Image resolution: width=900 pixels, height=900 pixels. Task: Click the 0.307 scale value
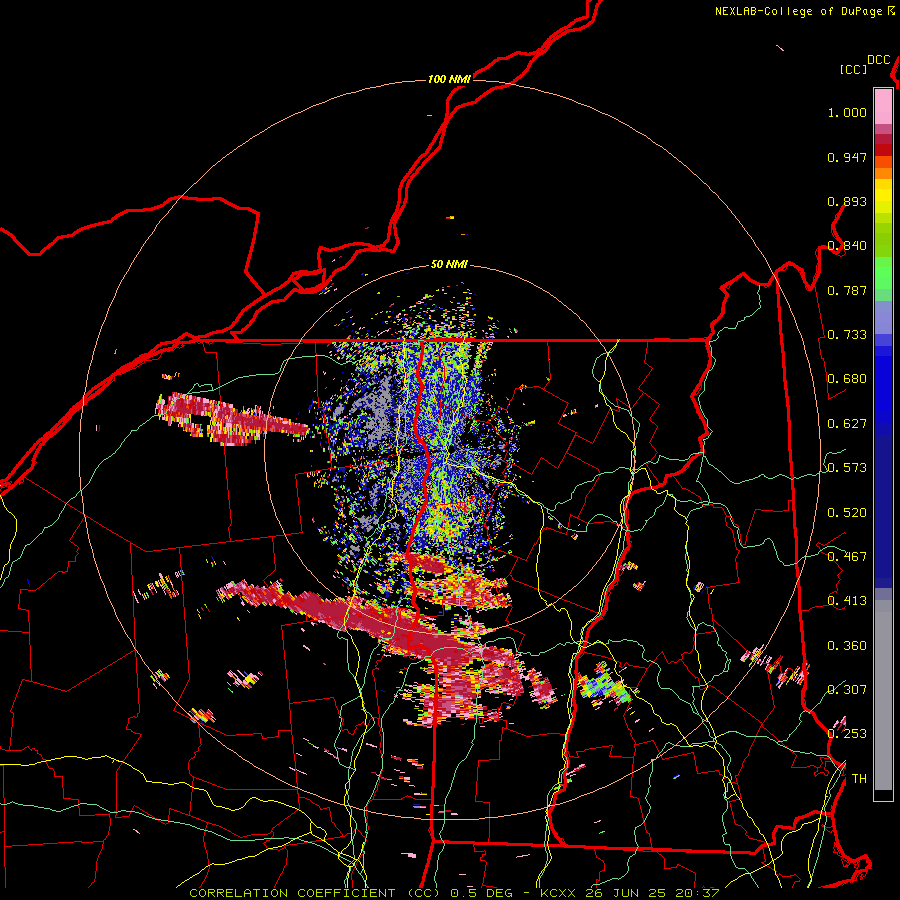point(847,689)
